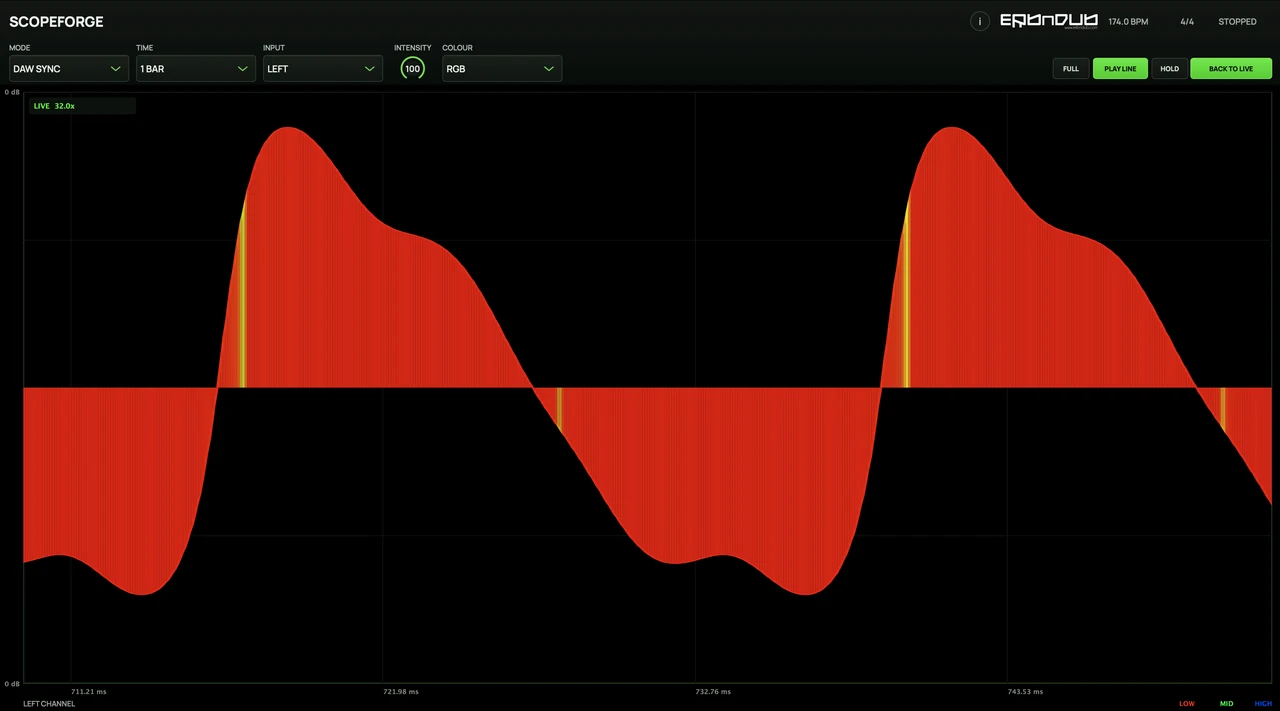Viewport: 1280px width, 711px height.
Task: Click the MID green legend label
Action: pyautogui.click(x=1226, y=704)
